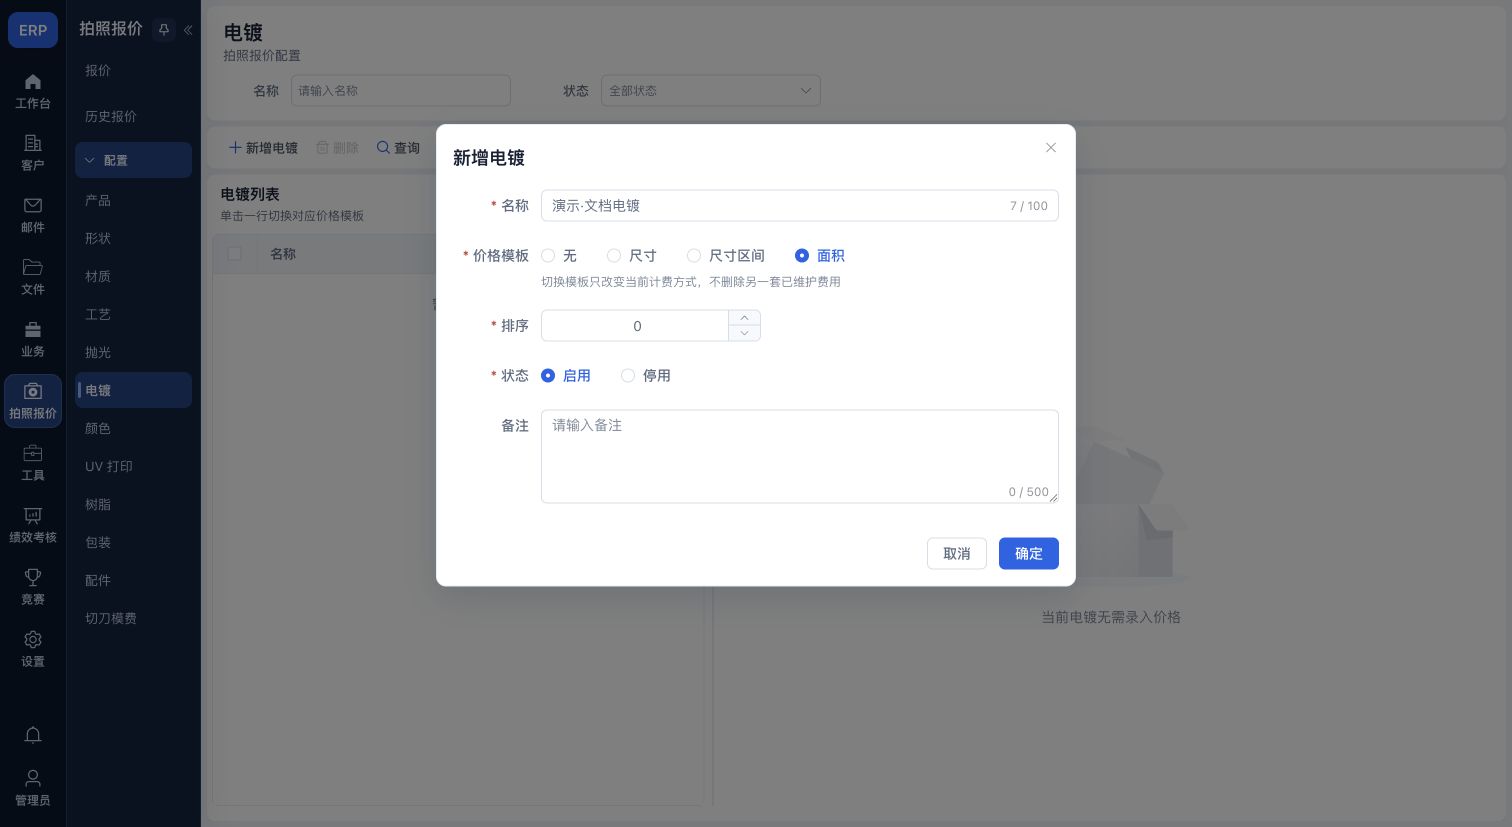Set status to 启用

coord(566,376)
